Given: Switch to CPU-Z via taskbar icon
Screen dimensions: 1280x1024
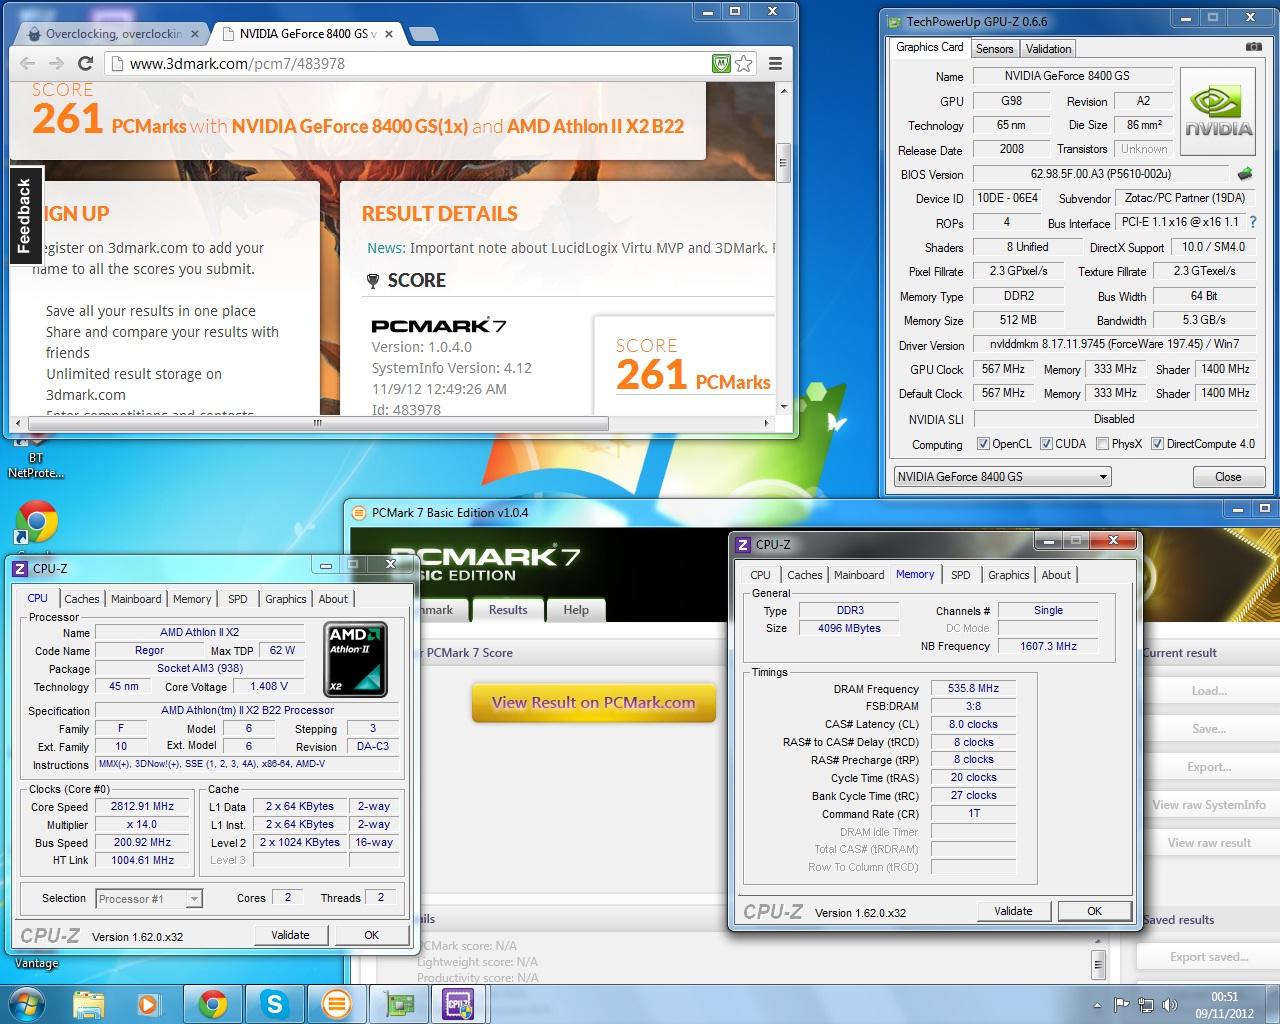Looking at the screenshot, I should [459, 1003].
